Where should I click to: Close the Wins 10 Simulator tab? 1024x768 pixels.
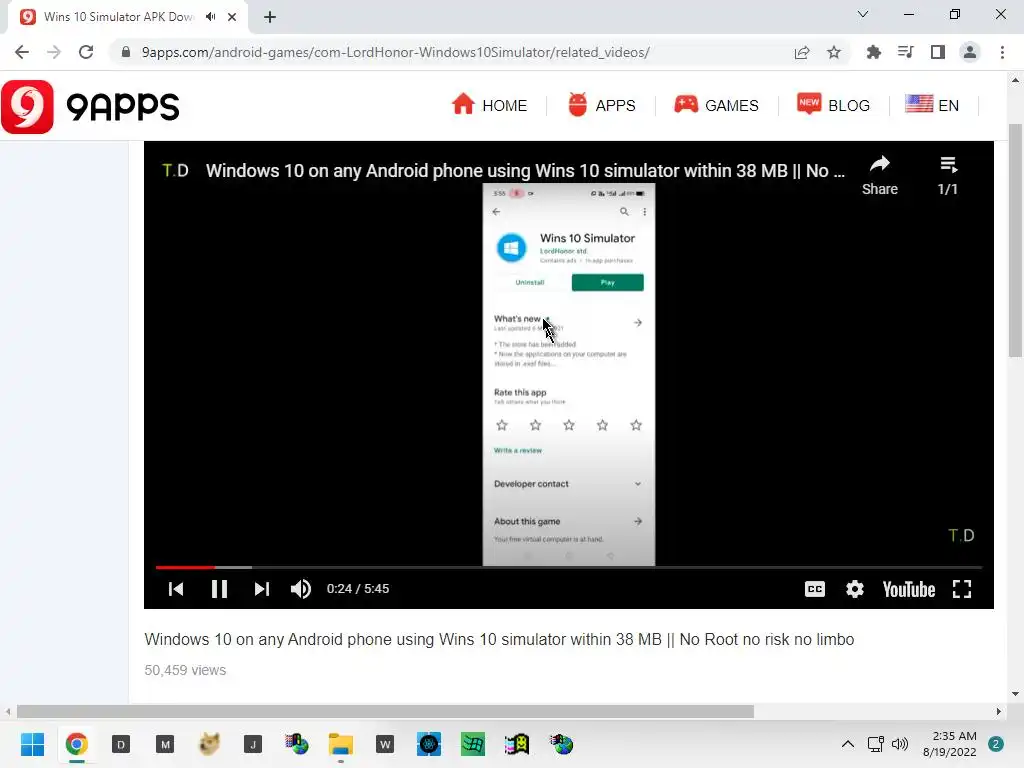(x=232, y=17)
